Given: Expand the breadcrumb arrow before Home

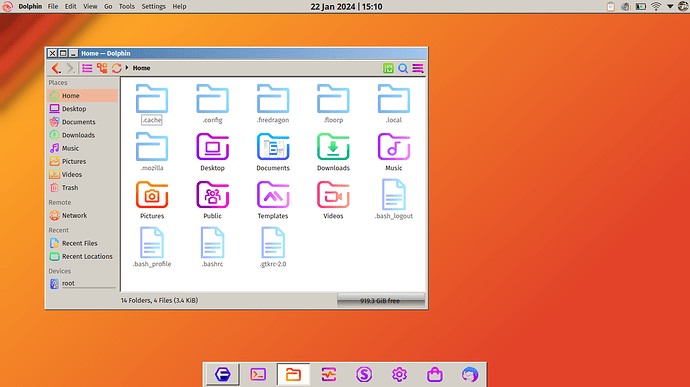Looking at the screenshot, I should (x=127, y=68).
